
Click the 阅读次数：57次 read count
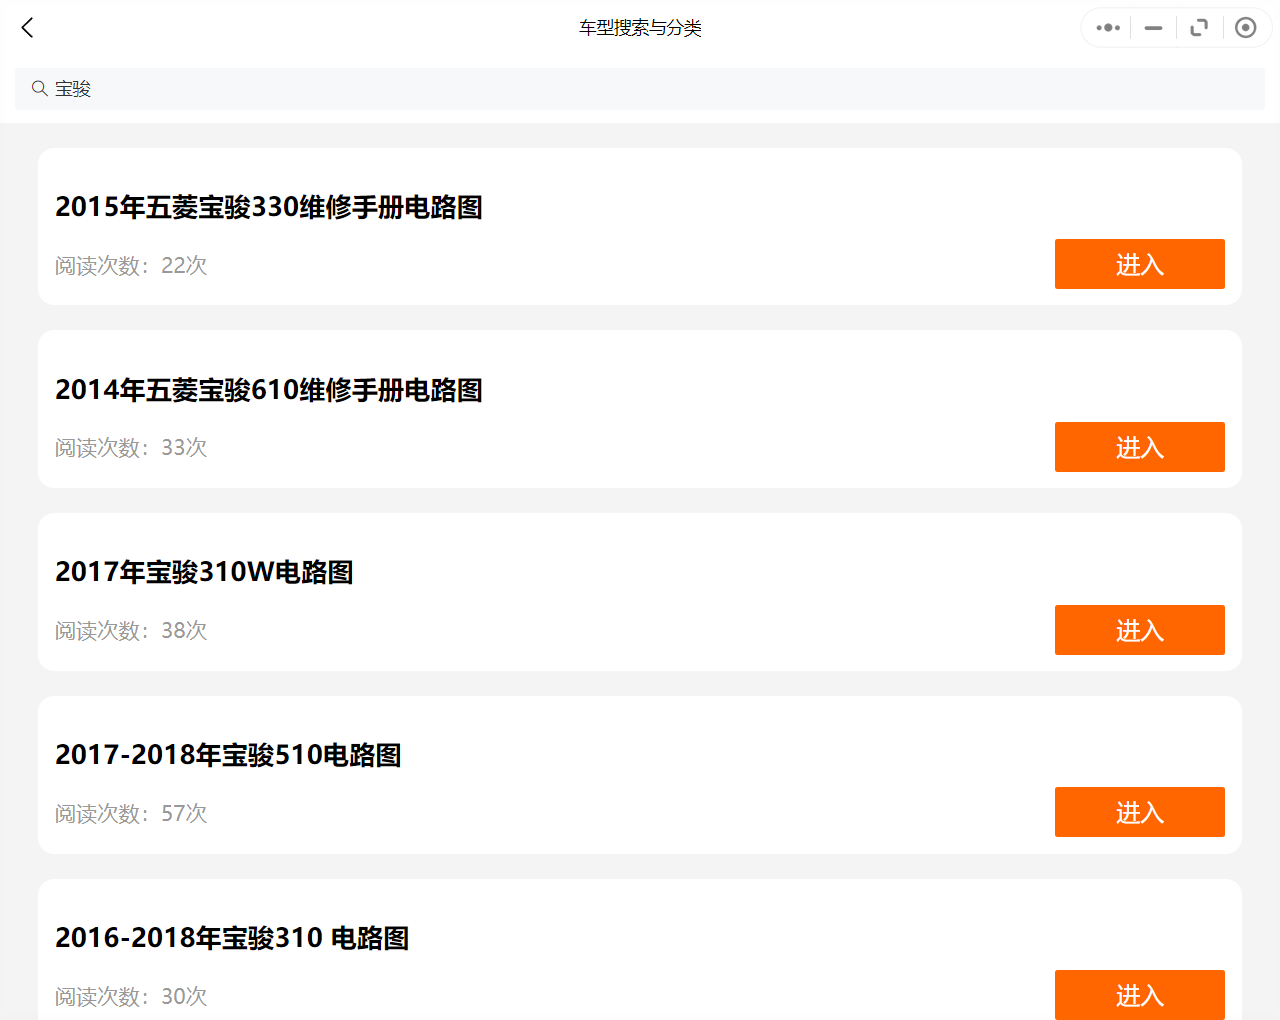pos(131,813)
